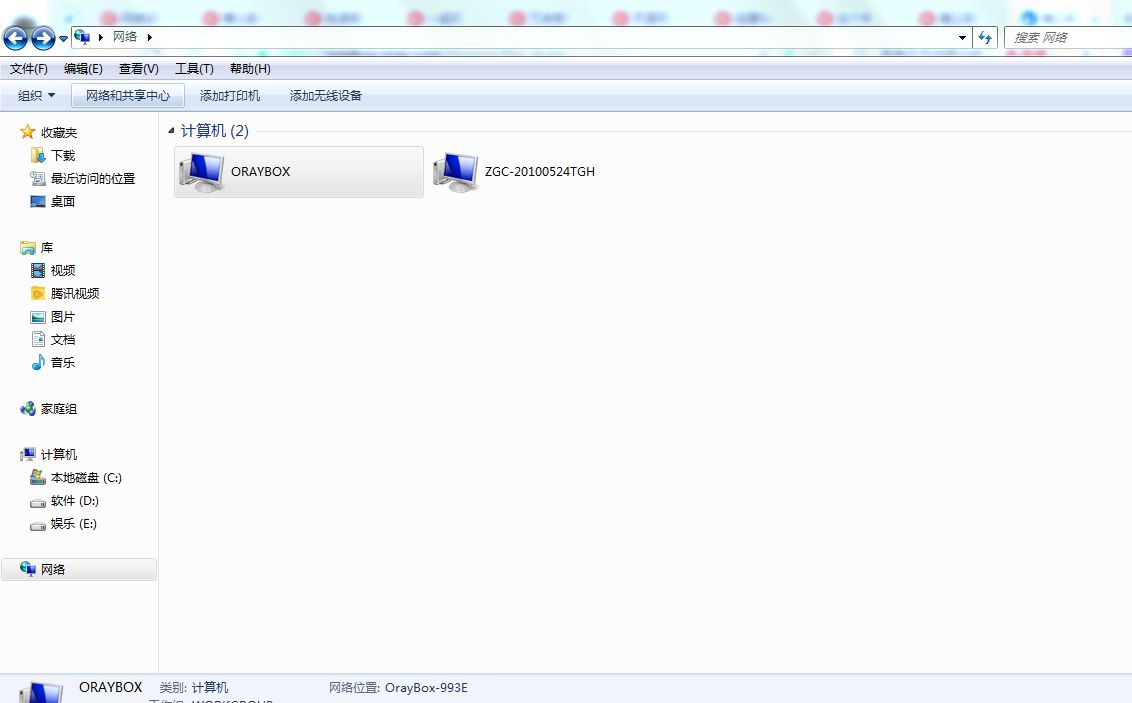Expand the arrow after 网络 in address bar
1132x703 pixels.
(x=149, y=37)
